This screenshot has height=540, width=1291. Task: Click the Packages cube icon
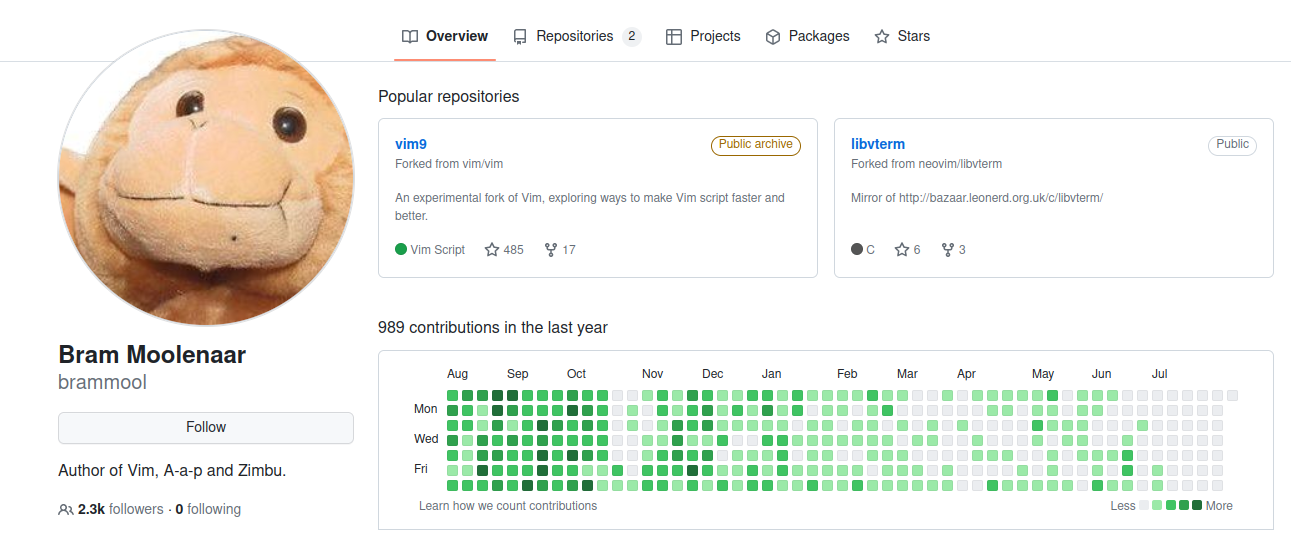[773, 37]
